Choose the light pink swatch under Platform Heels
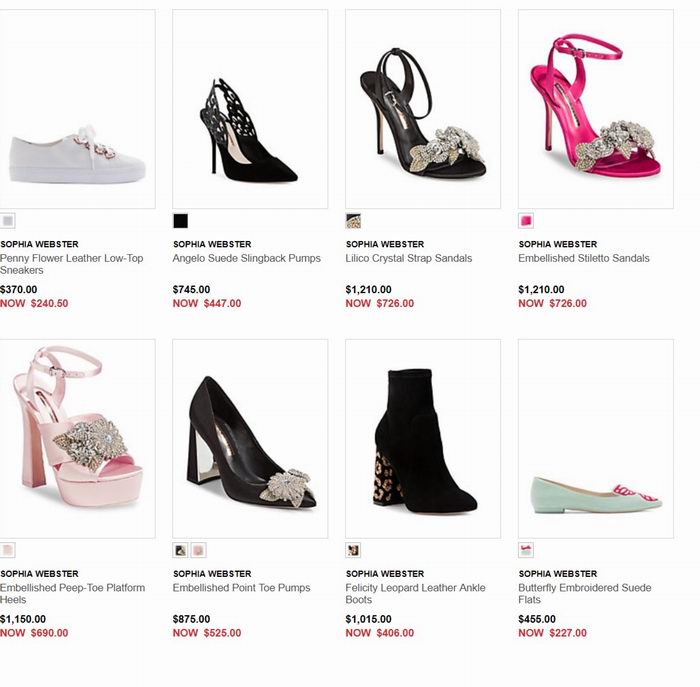This screenshot has width=700, height=687. click(8, 550)
